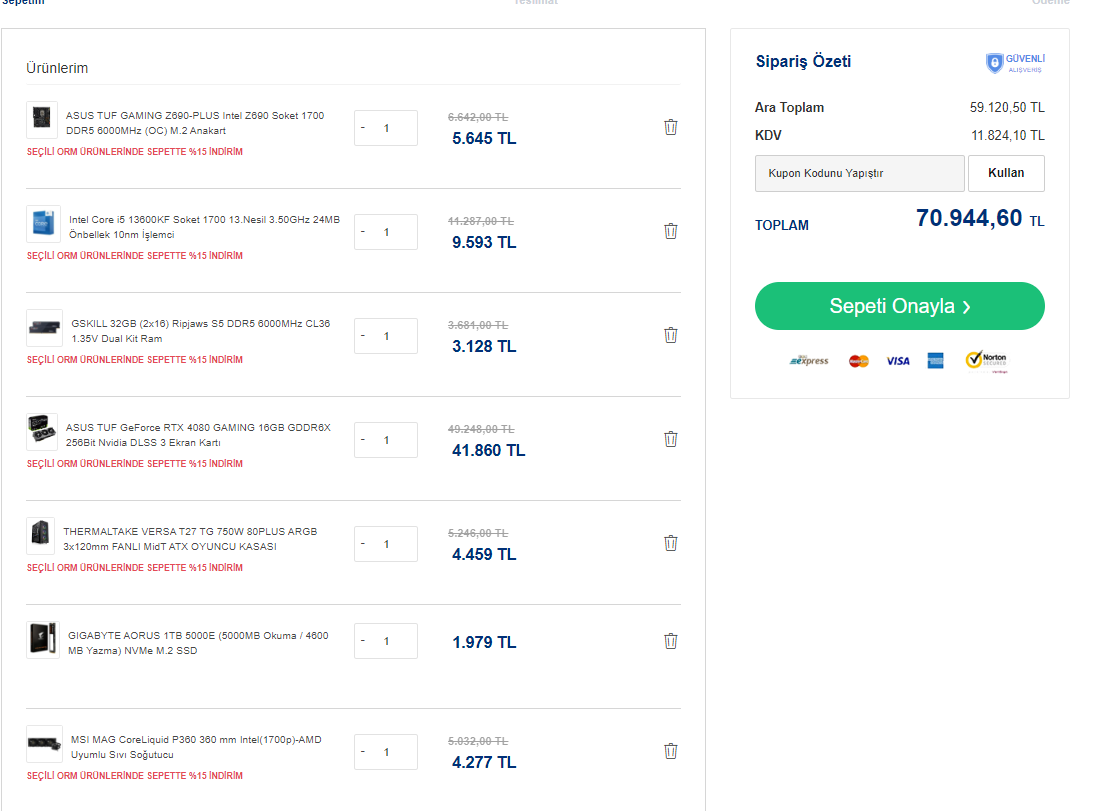Remove the Thermaltake Versa T27 case
This screenshot has height=811, width=1112.
pos(671,543)
